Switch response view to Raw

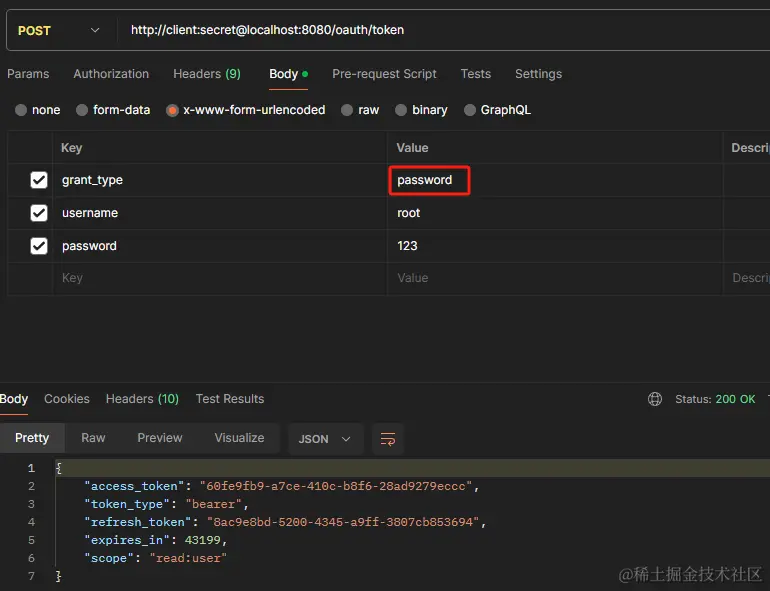click(x=93, y=438)
